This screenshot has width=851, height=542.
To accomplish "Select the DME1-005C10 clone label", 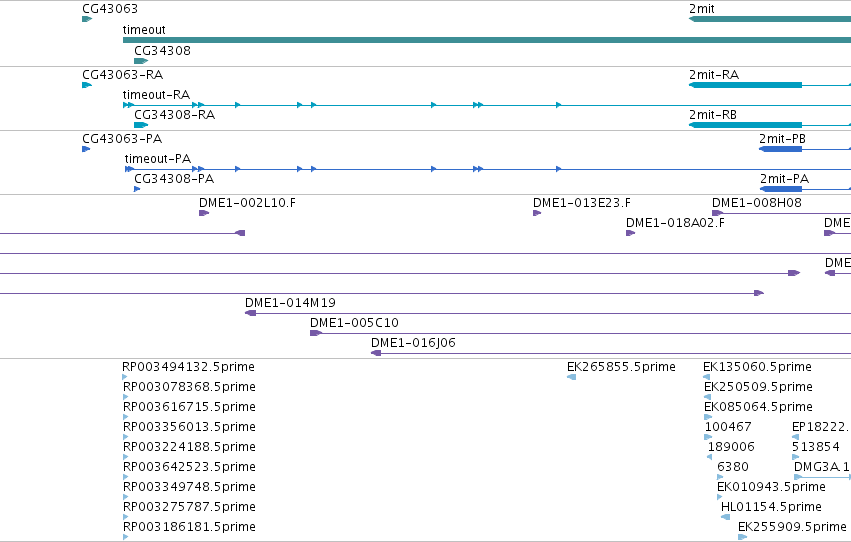I will (x=354, y=323).
